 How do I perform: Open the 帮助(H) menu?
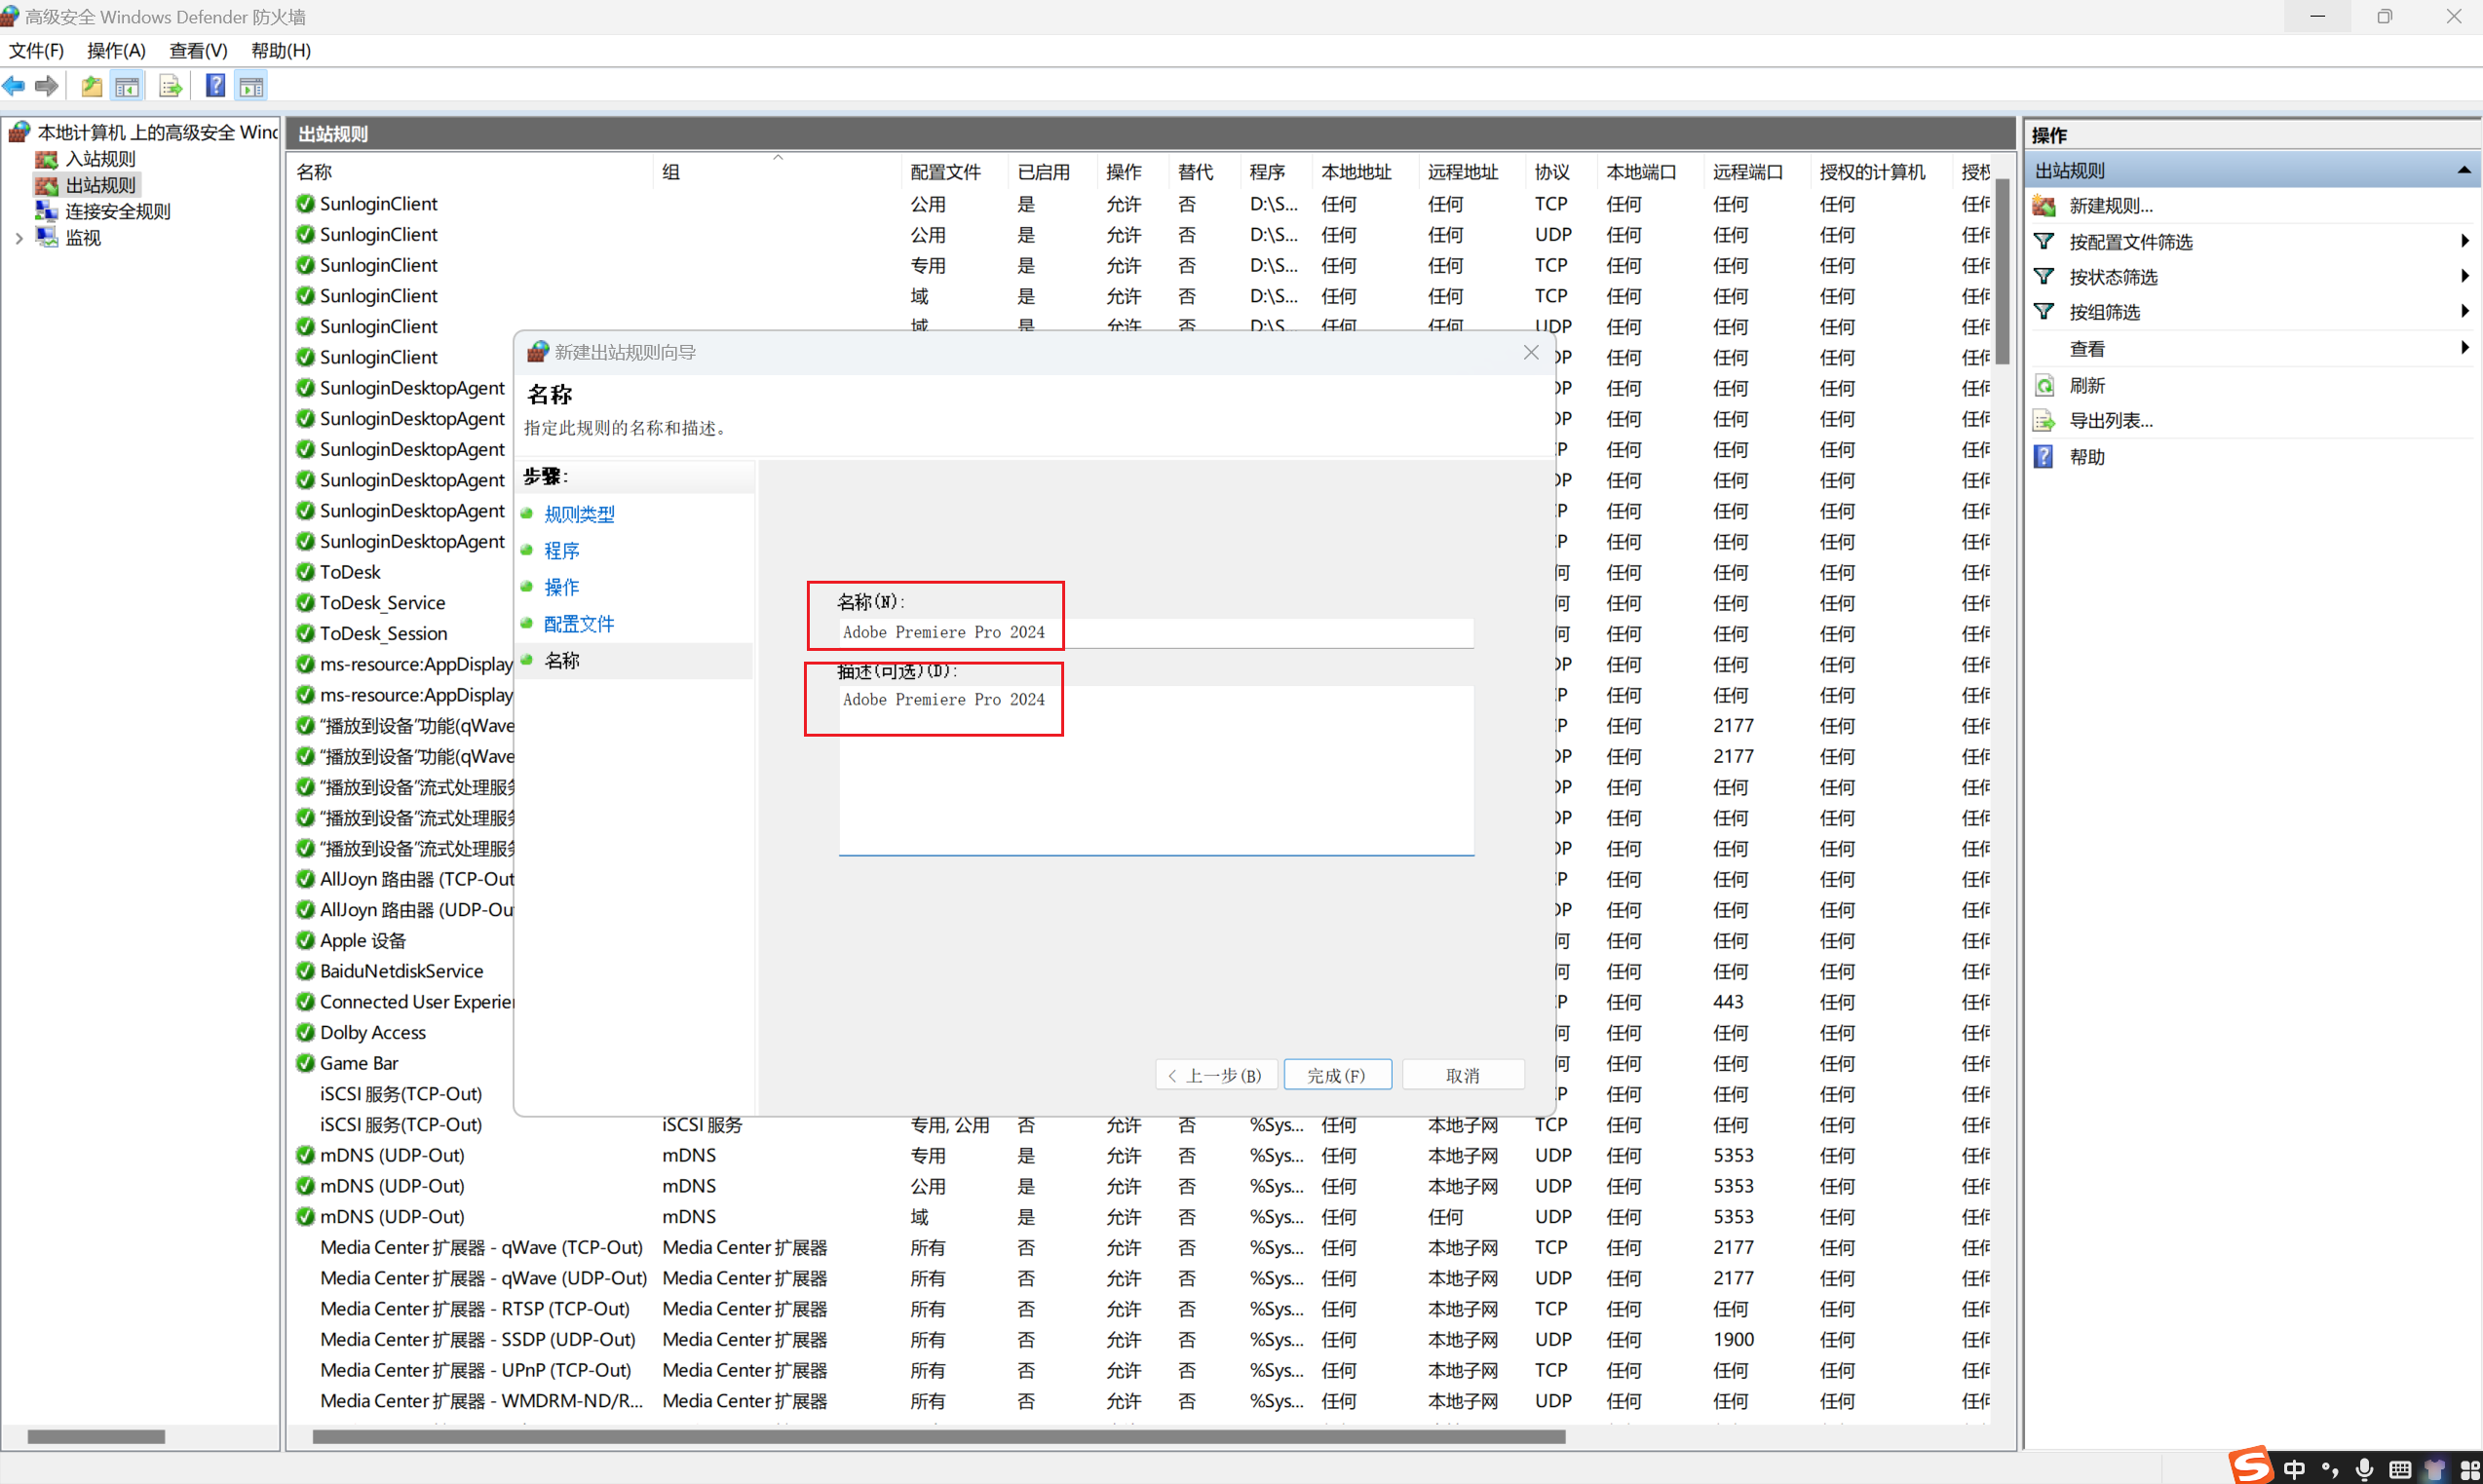point(281,50)
